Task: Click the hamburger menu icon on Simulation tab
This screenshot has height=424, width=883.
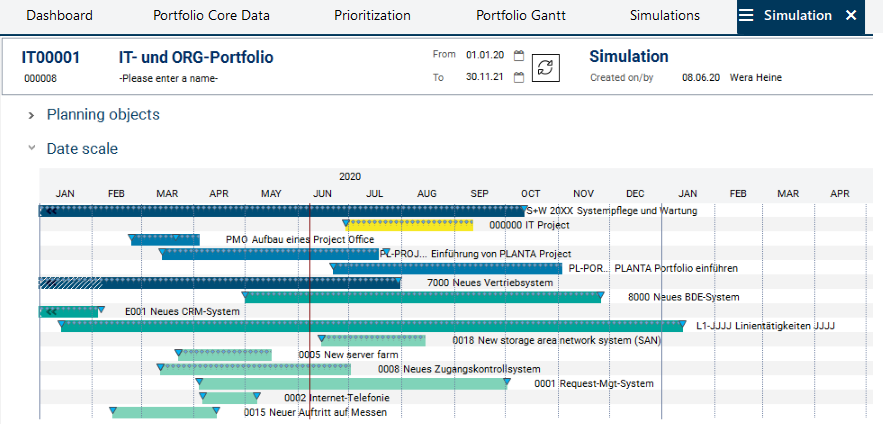Action: [746, 16]
